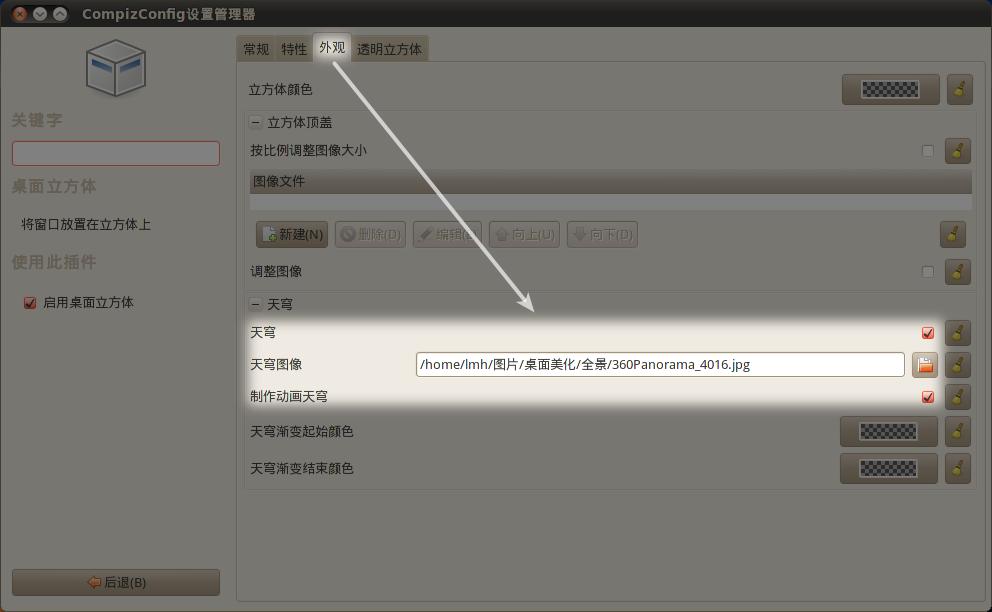Reset 天穹渐变结束颜色 with broom icon

point(957,468)
